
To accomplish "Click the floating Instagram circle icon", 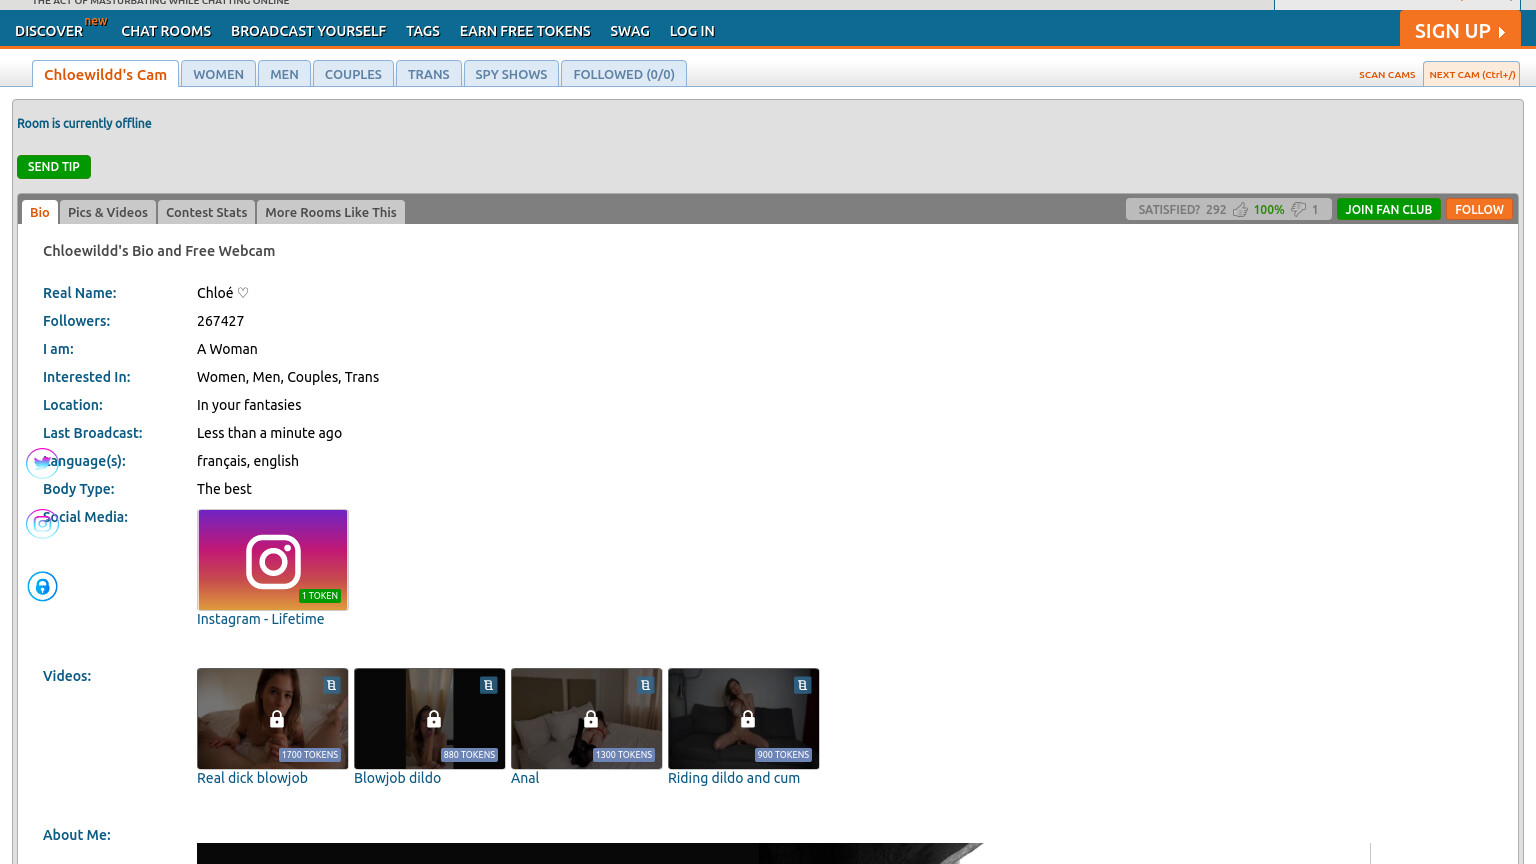I will tap(42, 523).
